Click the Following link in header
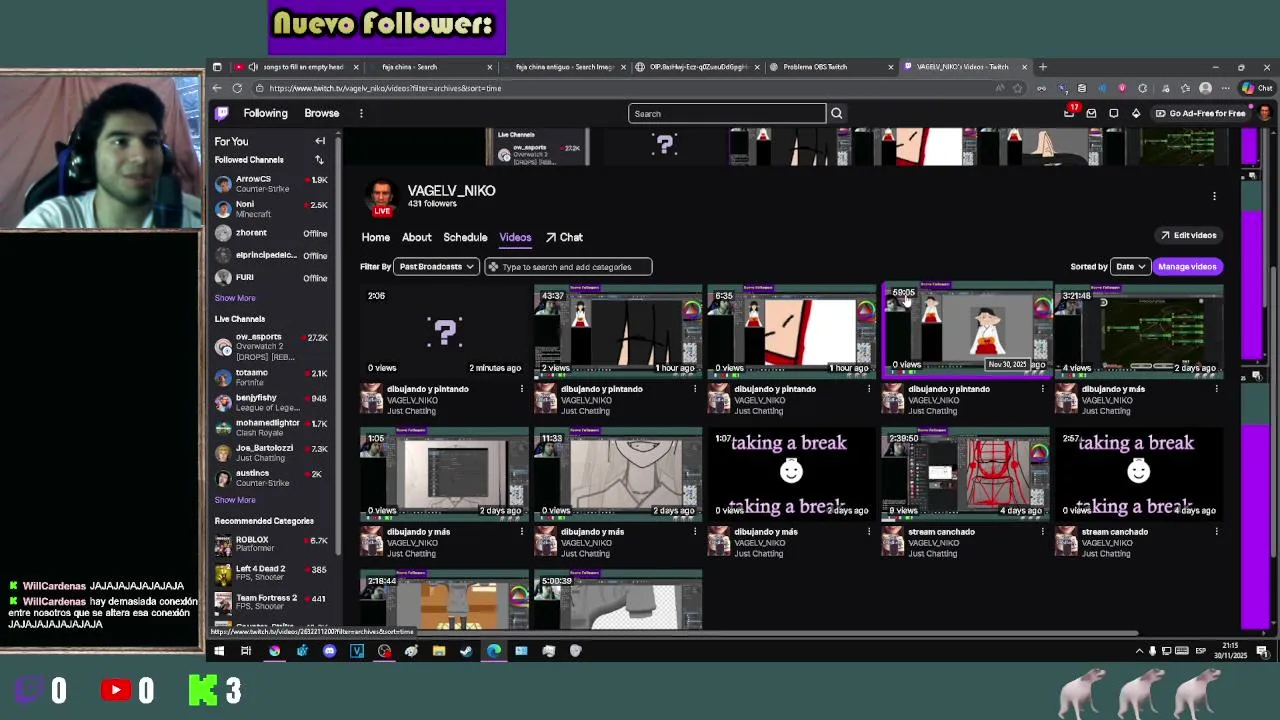This screenshot has width=1280, height=720. pyautogui.click(x=265, y=113)
